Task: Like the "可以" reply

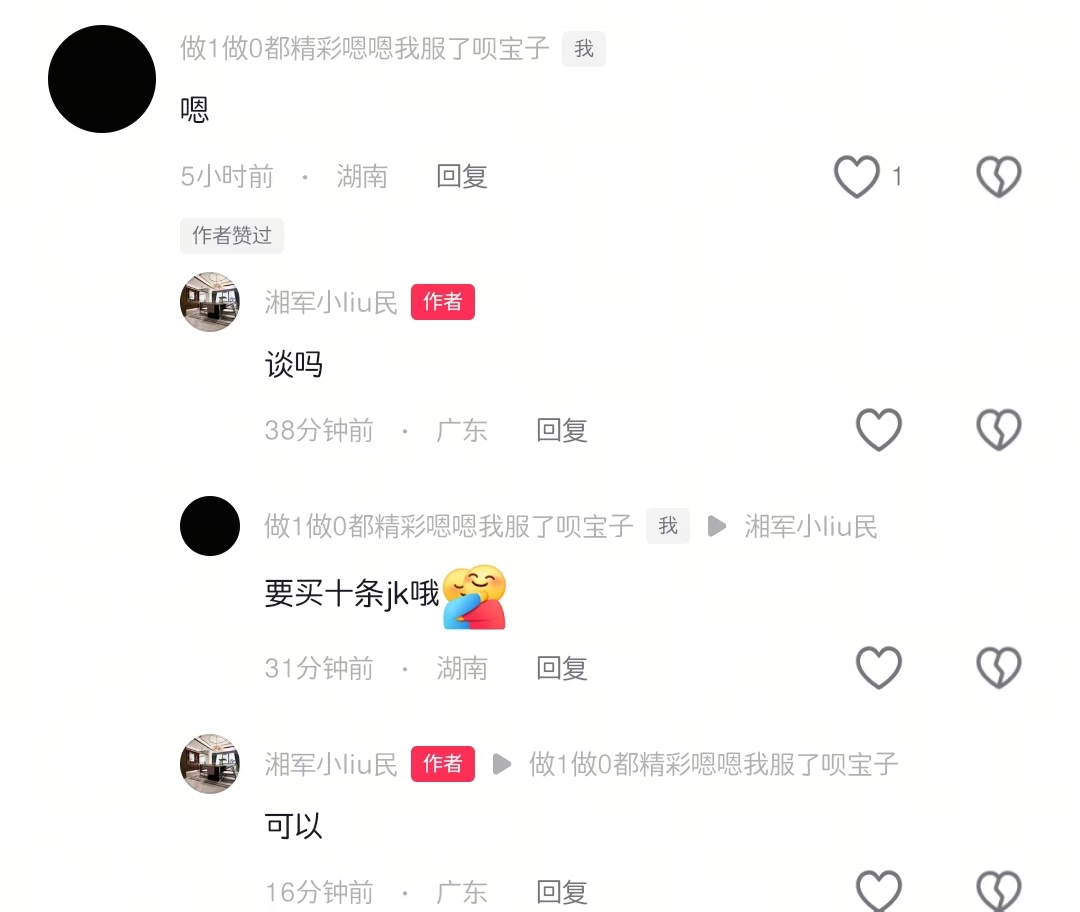Action: click(878, 891)
